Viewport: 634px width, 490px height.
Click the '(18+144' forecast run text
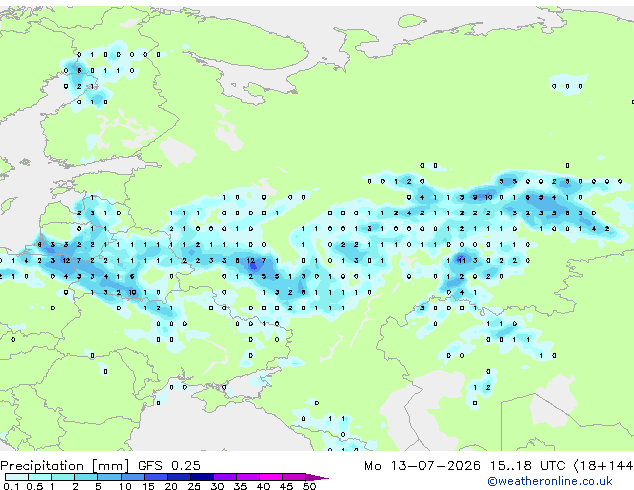coord(603,466)
